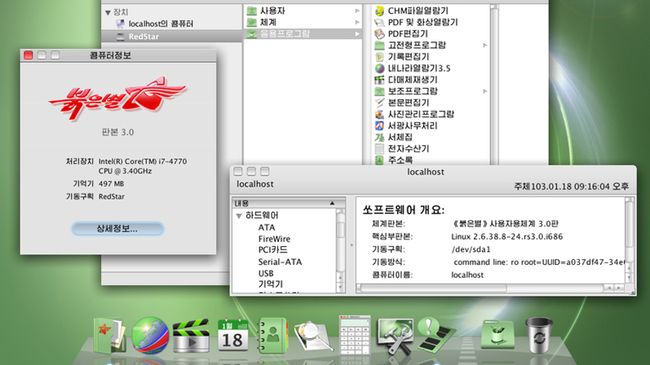Viewport: 650px width, 365px height.
Task: Open the green folder dock icon
Action: coord(498,334)
